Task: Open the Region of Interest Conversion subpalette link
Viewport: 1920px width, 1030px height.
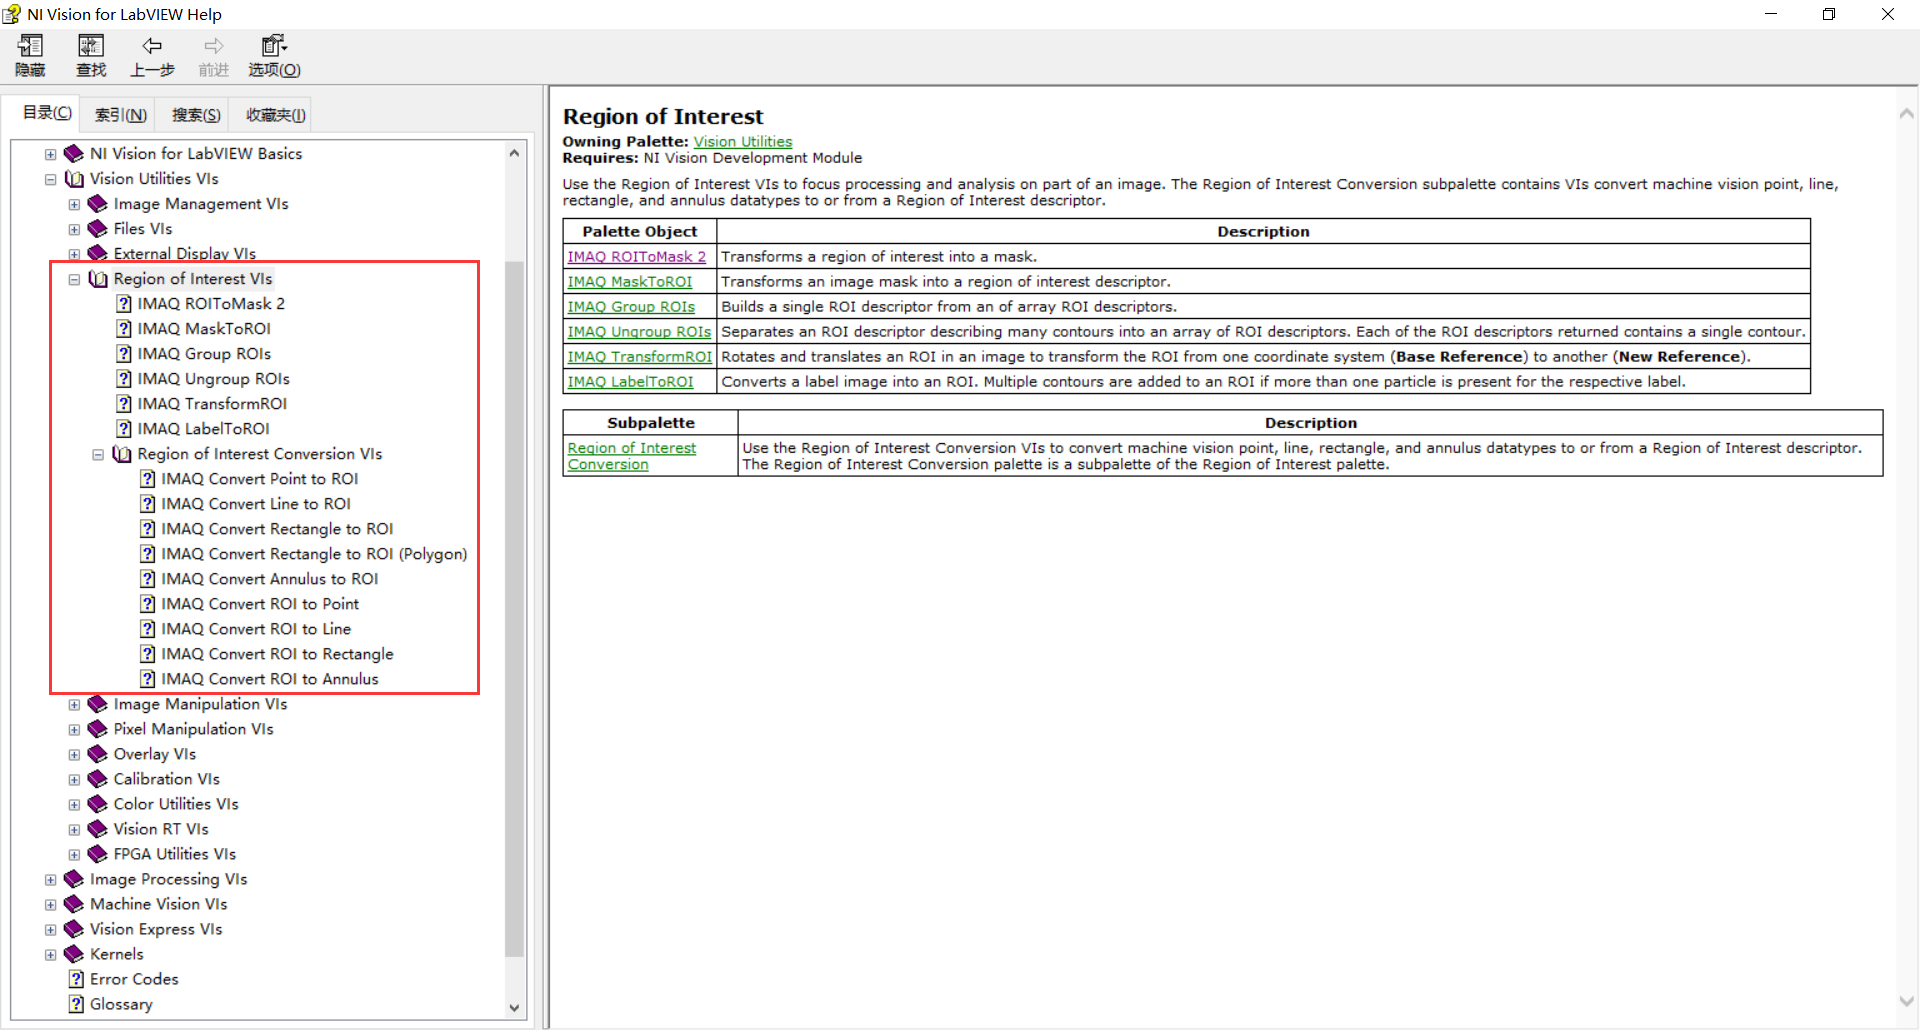Action: tap(632, 456)
